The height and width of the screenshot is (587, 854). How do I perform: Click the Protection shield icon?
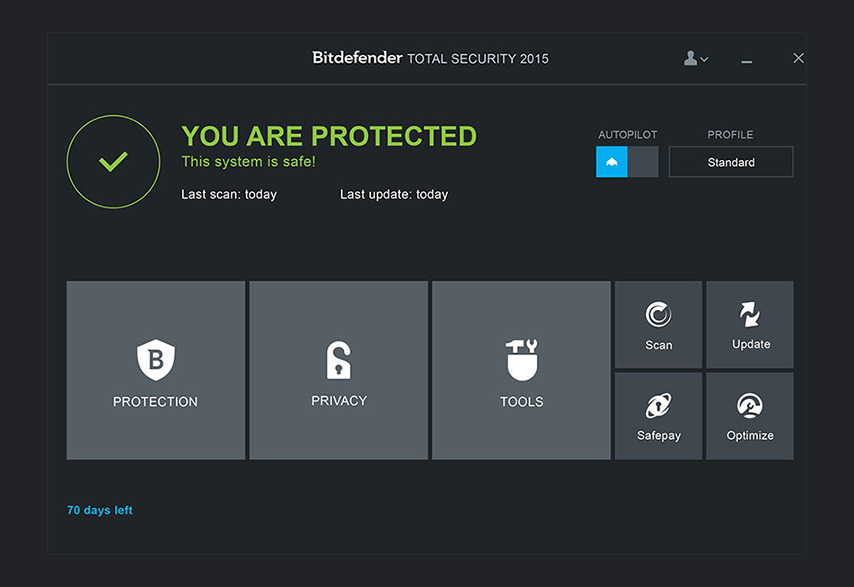[x=155, y=359]
